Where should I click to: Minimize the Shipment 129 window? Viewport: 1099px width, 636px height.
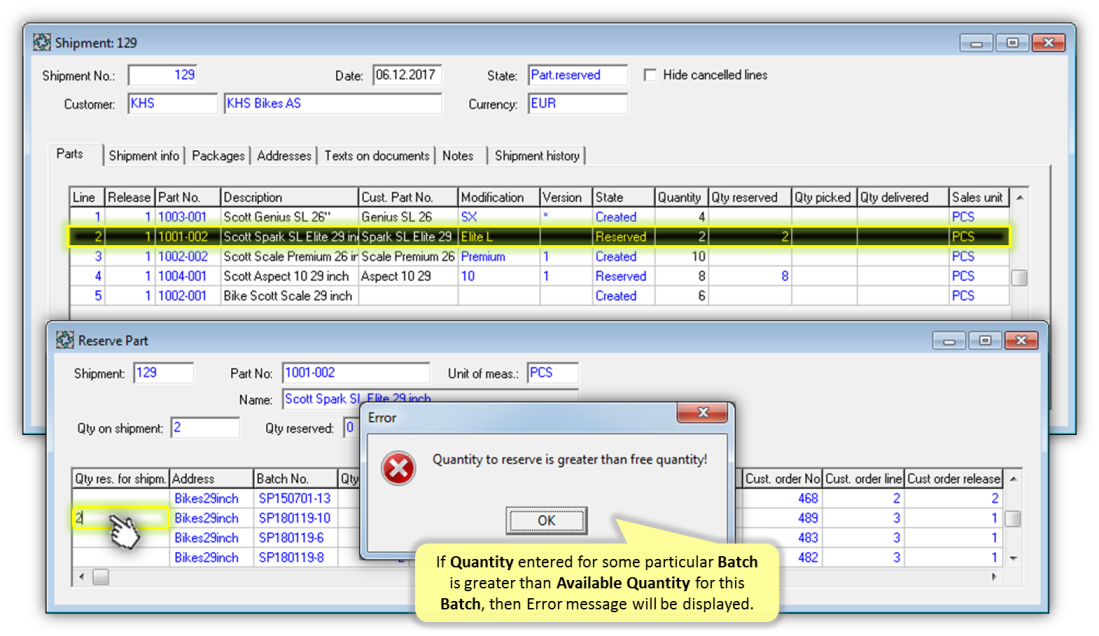[976, 43]
